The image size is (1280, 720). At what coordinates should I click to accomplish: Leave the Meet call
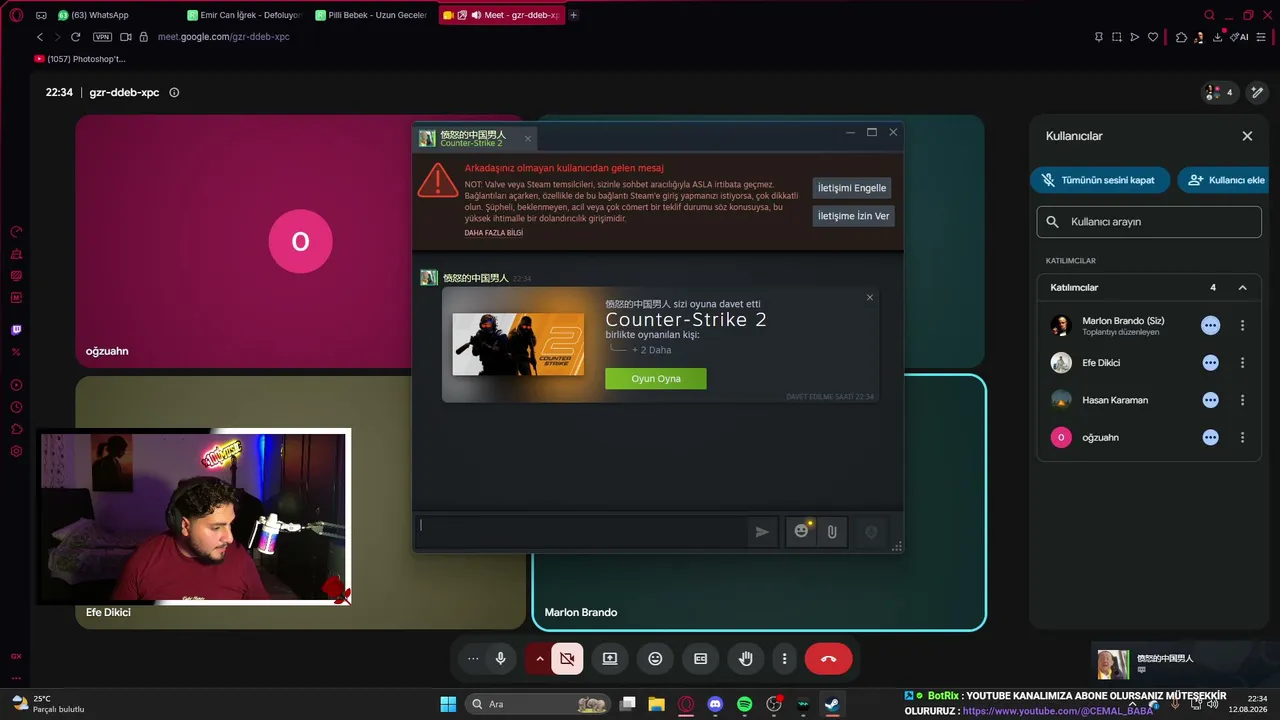828,659
